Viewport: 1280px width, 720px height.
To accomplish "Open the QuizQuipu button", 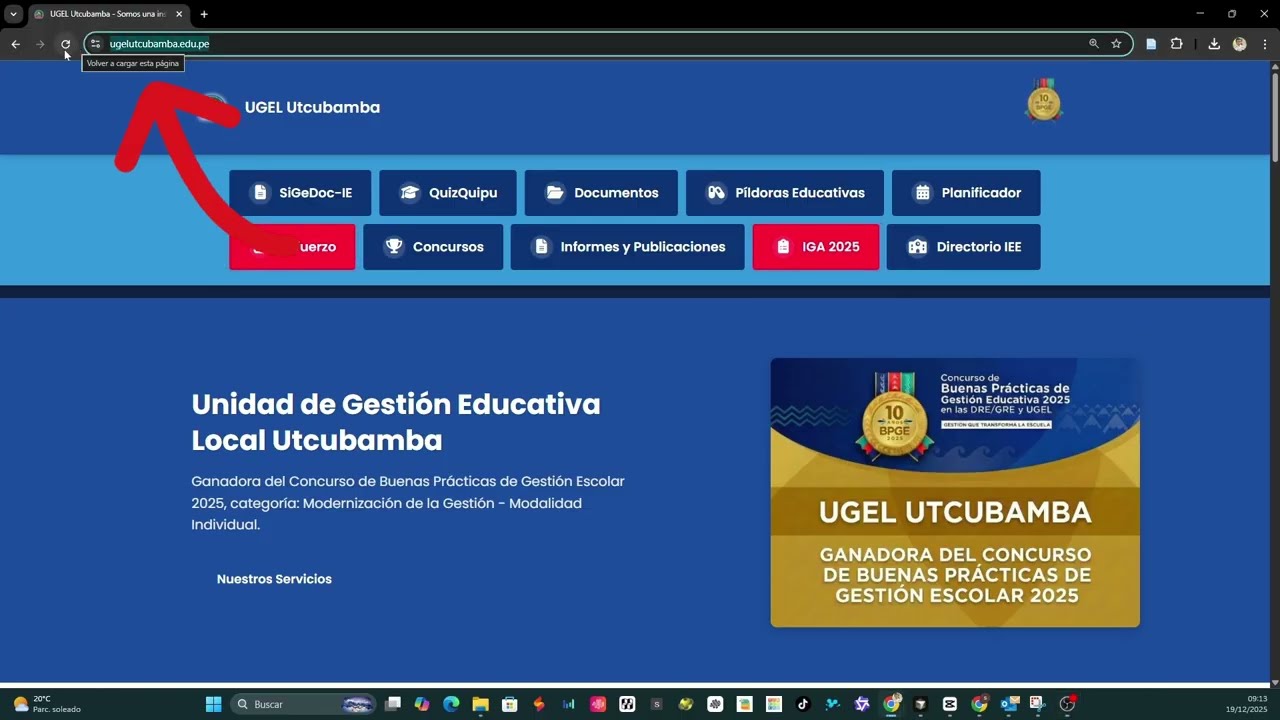I will [x=448, y=193].
